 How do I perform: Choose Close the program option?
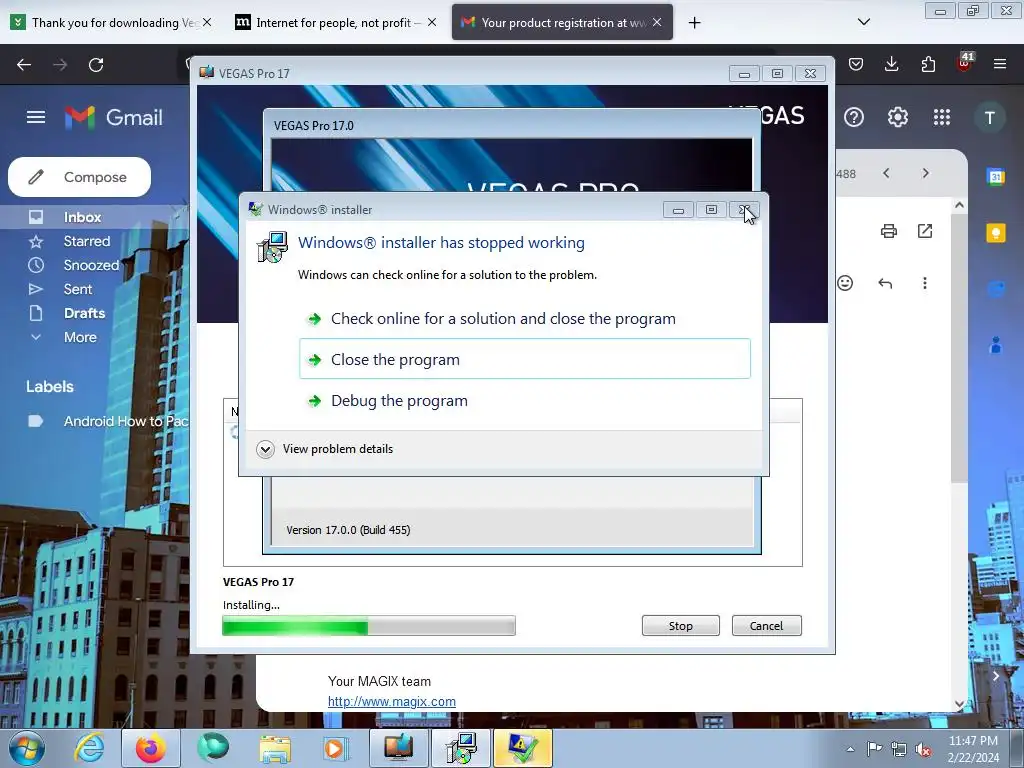coord(524,359)
